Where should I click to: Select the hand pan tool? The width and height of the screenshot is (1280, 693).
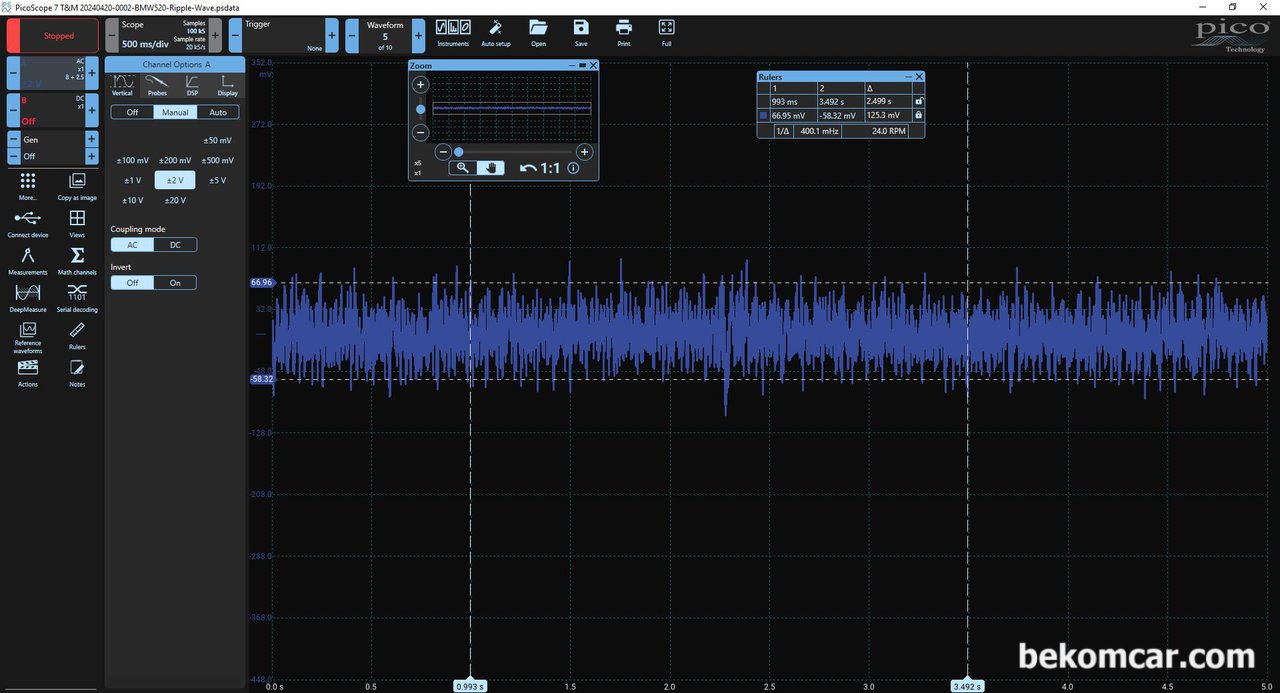point(491,168)
